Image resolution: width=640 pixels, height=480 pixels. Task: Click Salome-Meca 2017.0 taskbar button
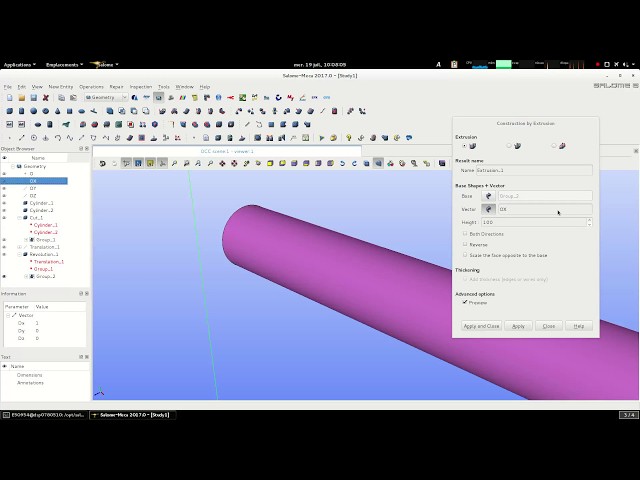(133, 415)
